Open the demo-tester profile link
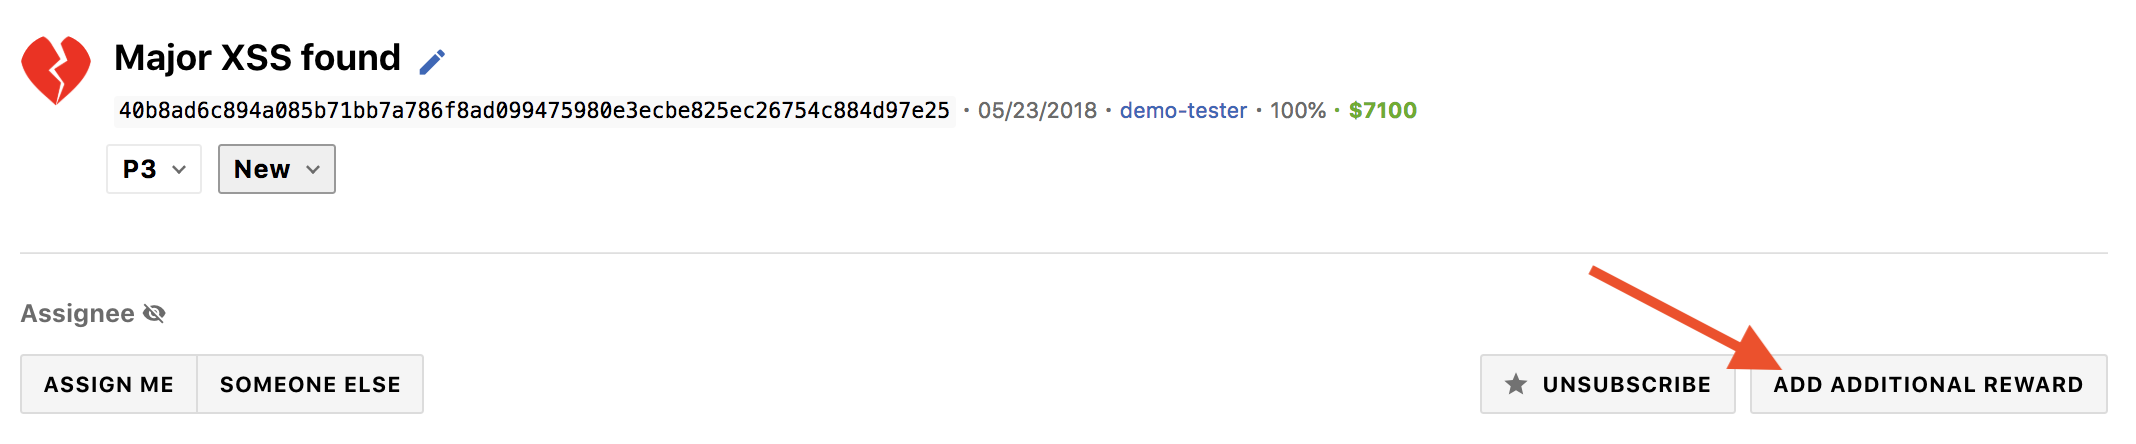This screenshot has width=2136, height=444. coord(1183,111)
